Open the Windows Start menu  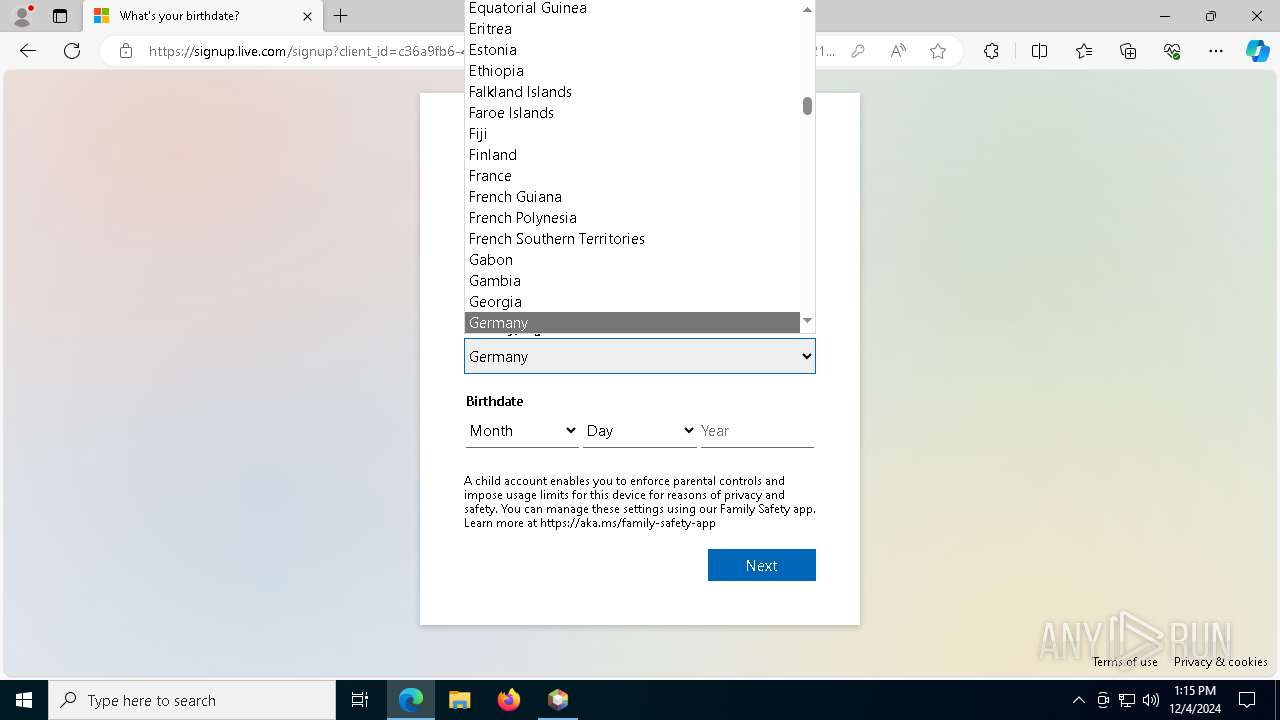tap(24, 700)
